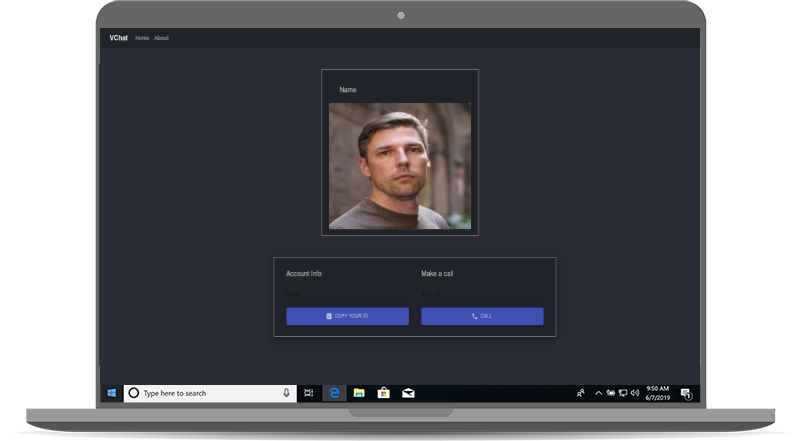Open the Mail app from taskbar
This screenshot has height=441, width=800.
coord(408,393)
